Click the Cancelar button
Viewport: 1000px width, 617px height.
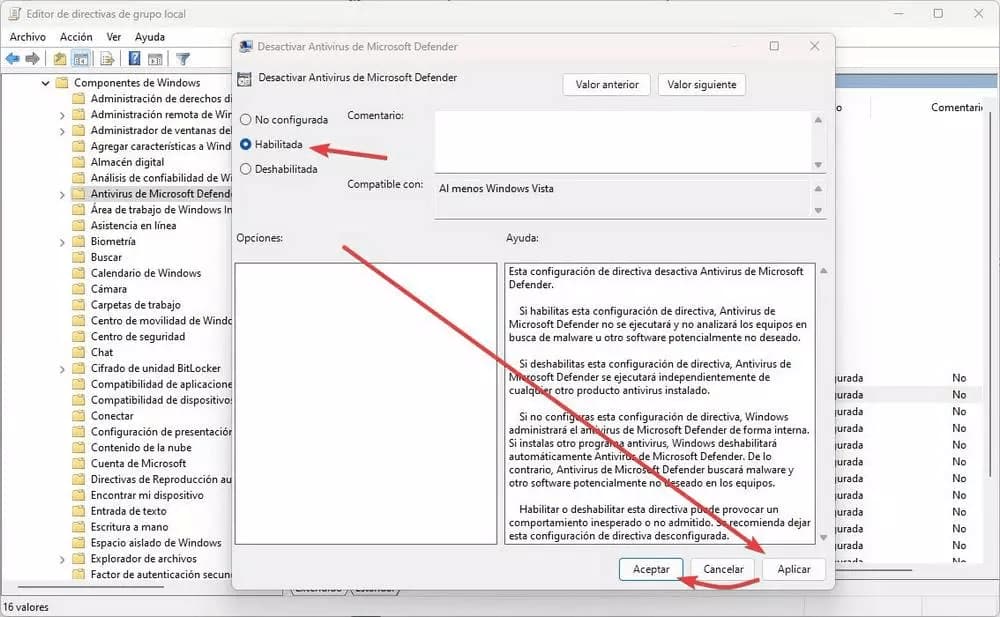(x=723, y=569)
